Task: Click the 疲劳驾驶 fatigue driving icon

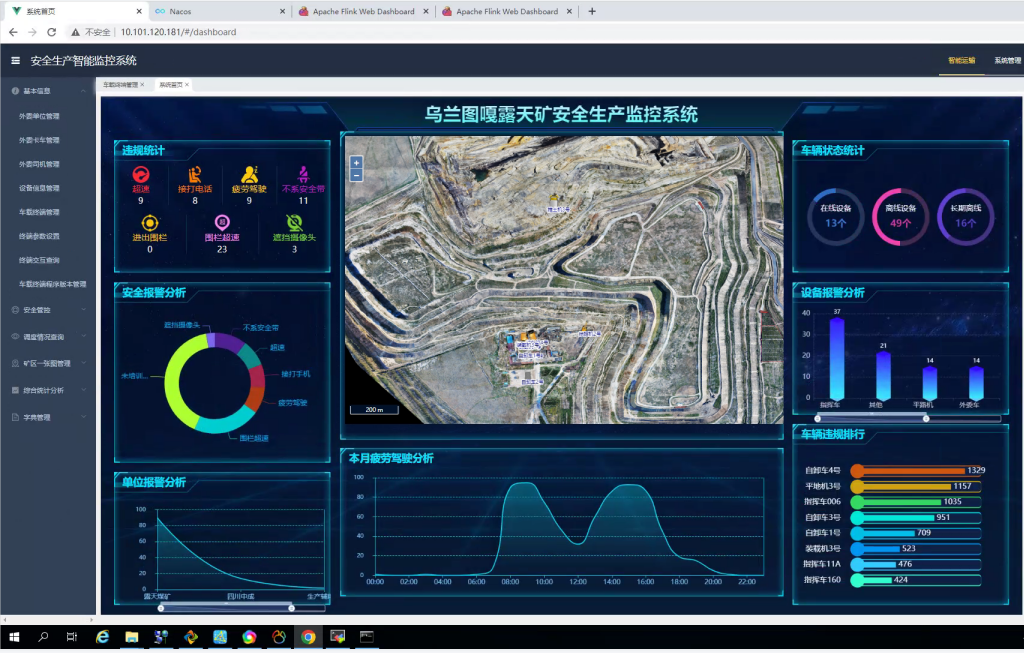Action: [249, 174]
